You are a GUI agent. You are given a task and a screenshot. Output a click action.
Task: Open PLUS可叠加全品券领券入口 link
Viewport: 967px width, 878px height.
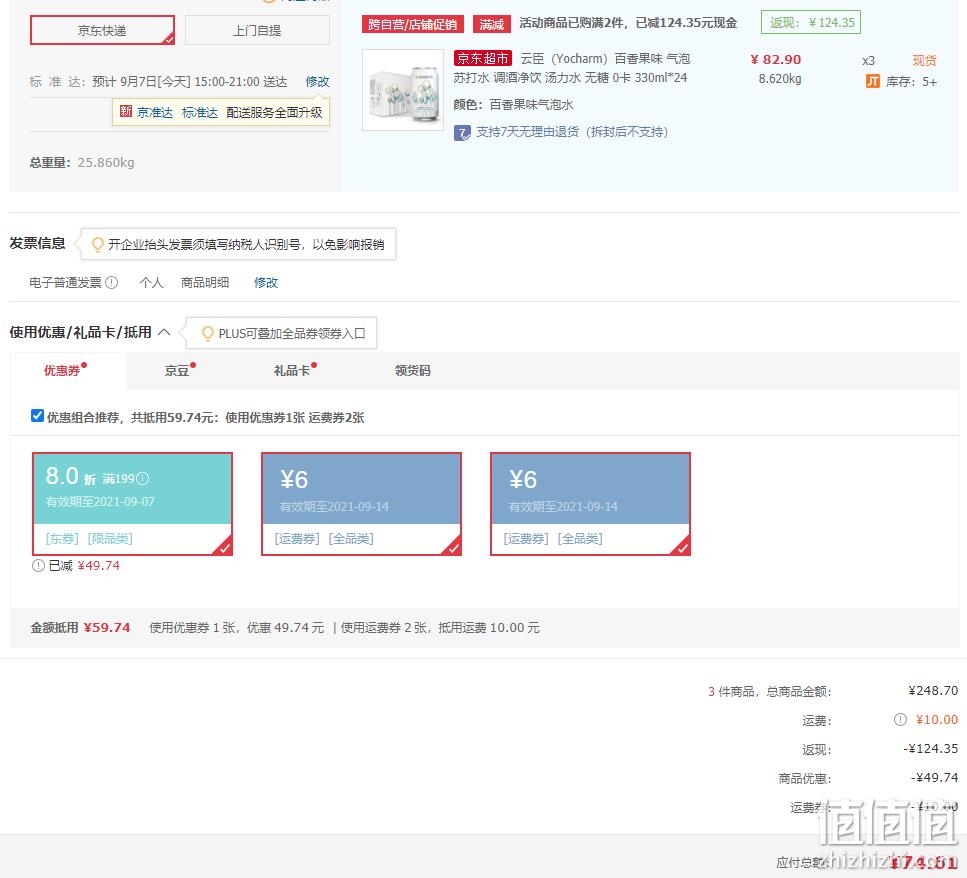[292, 334]
